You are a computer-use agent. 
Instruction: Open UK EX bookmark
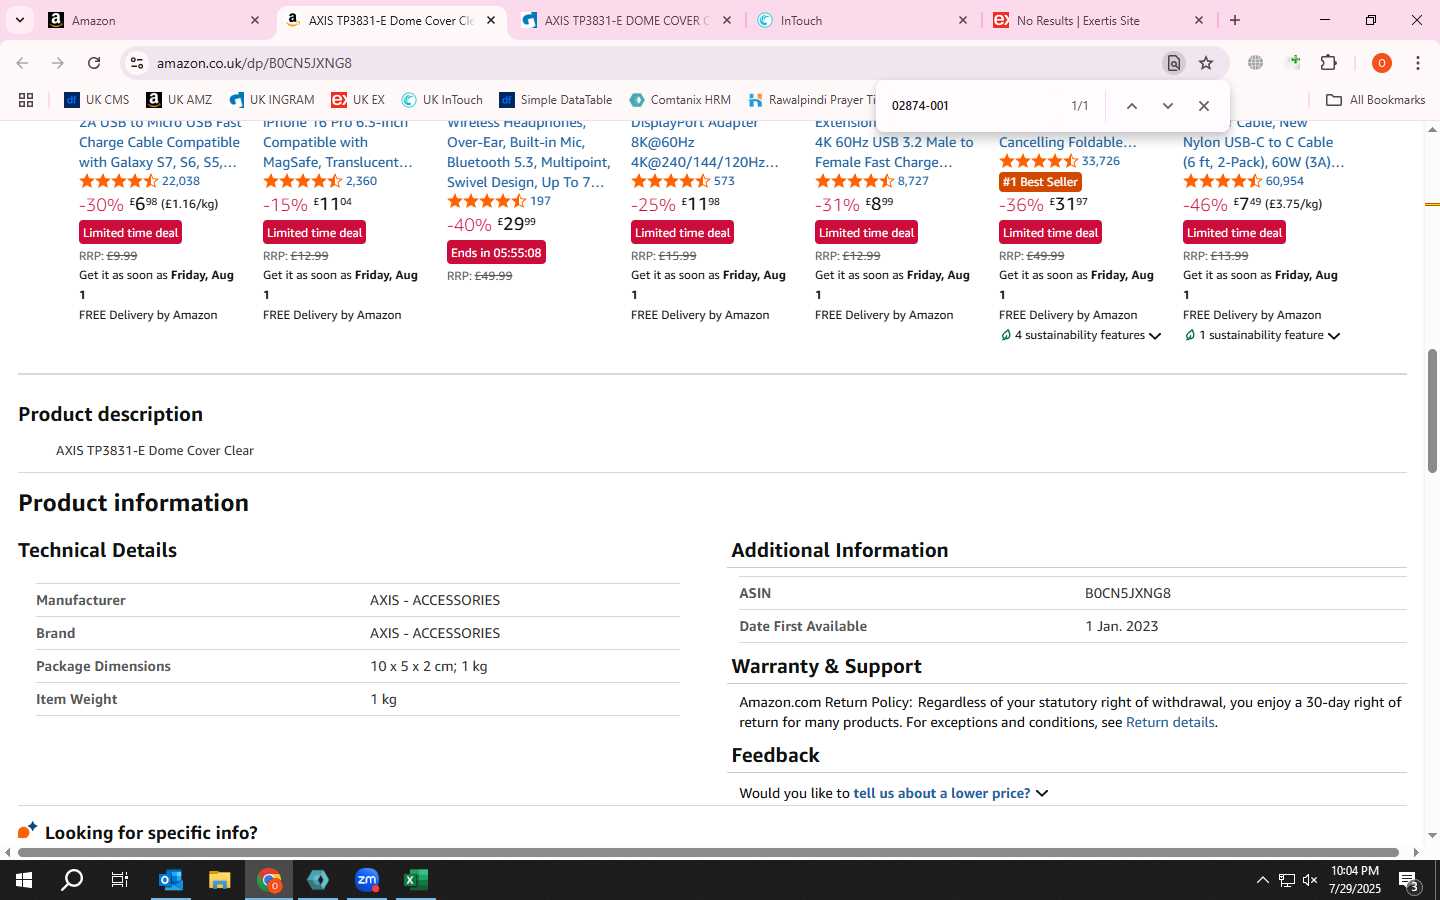pos(358,100)
